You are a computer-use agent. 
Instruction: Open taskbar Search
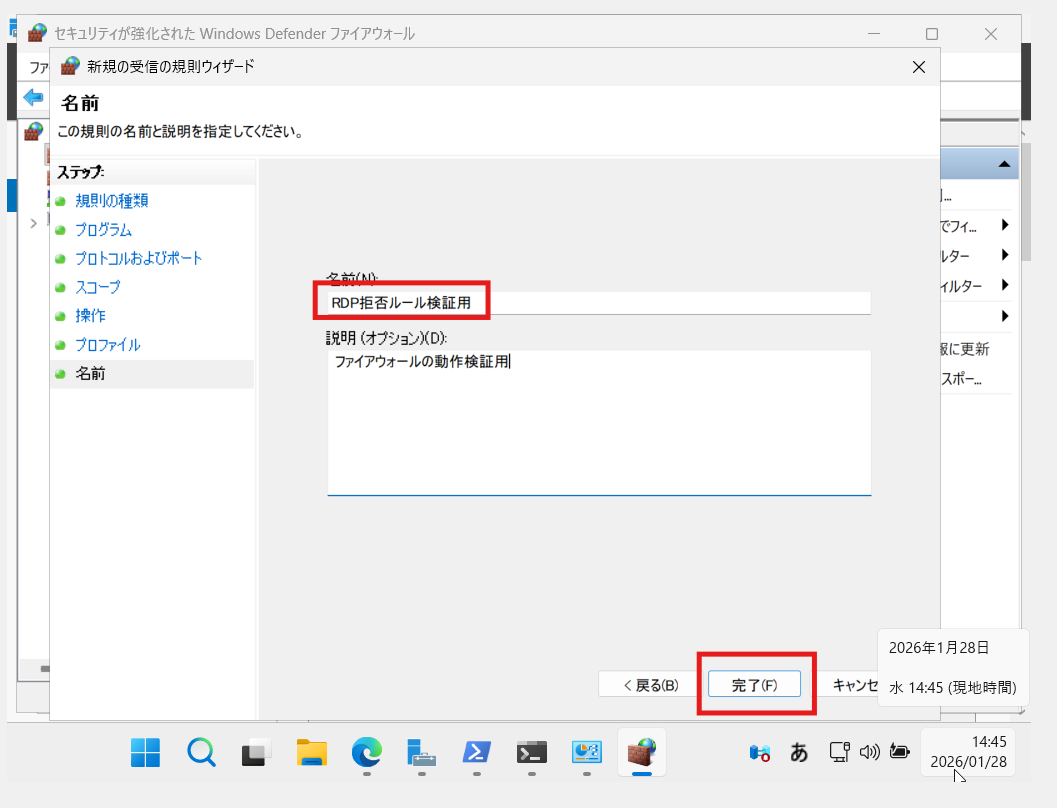click(x=201, y=752)
